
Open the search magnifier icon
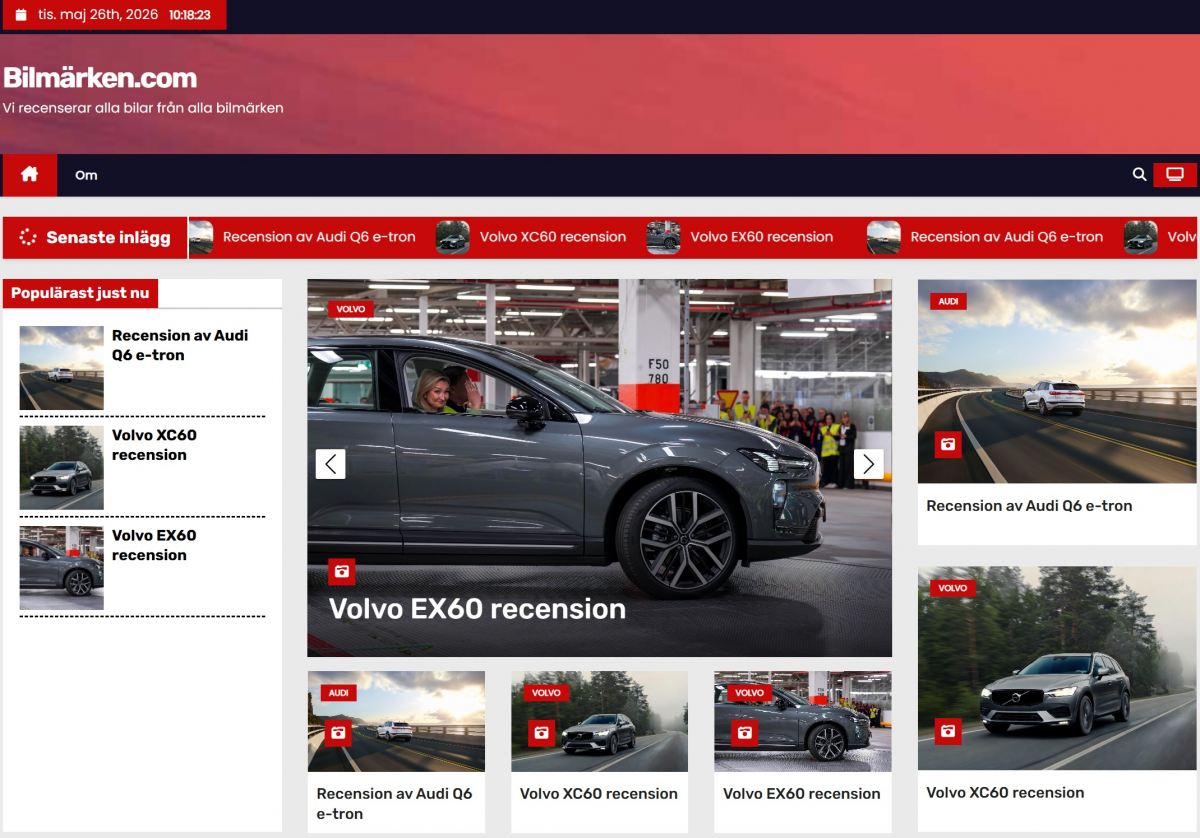[x=1139, y=175]
